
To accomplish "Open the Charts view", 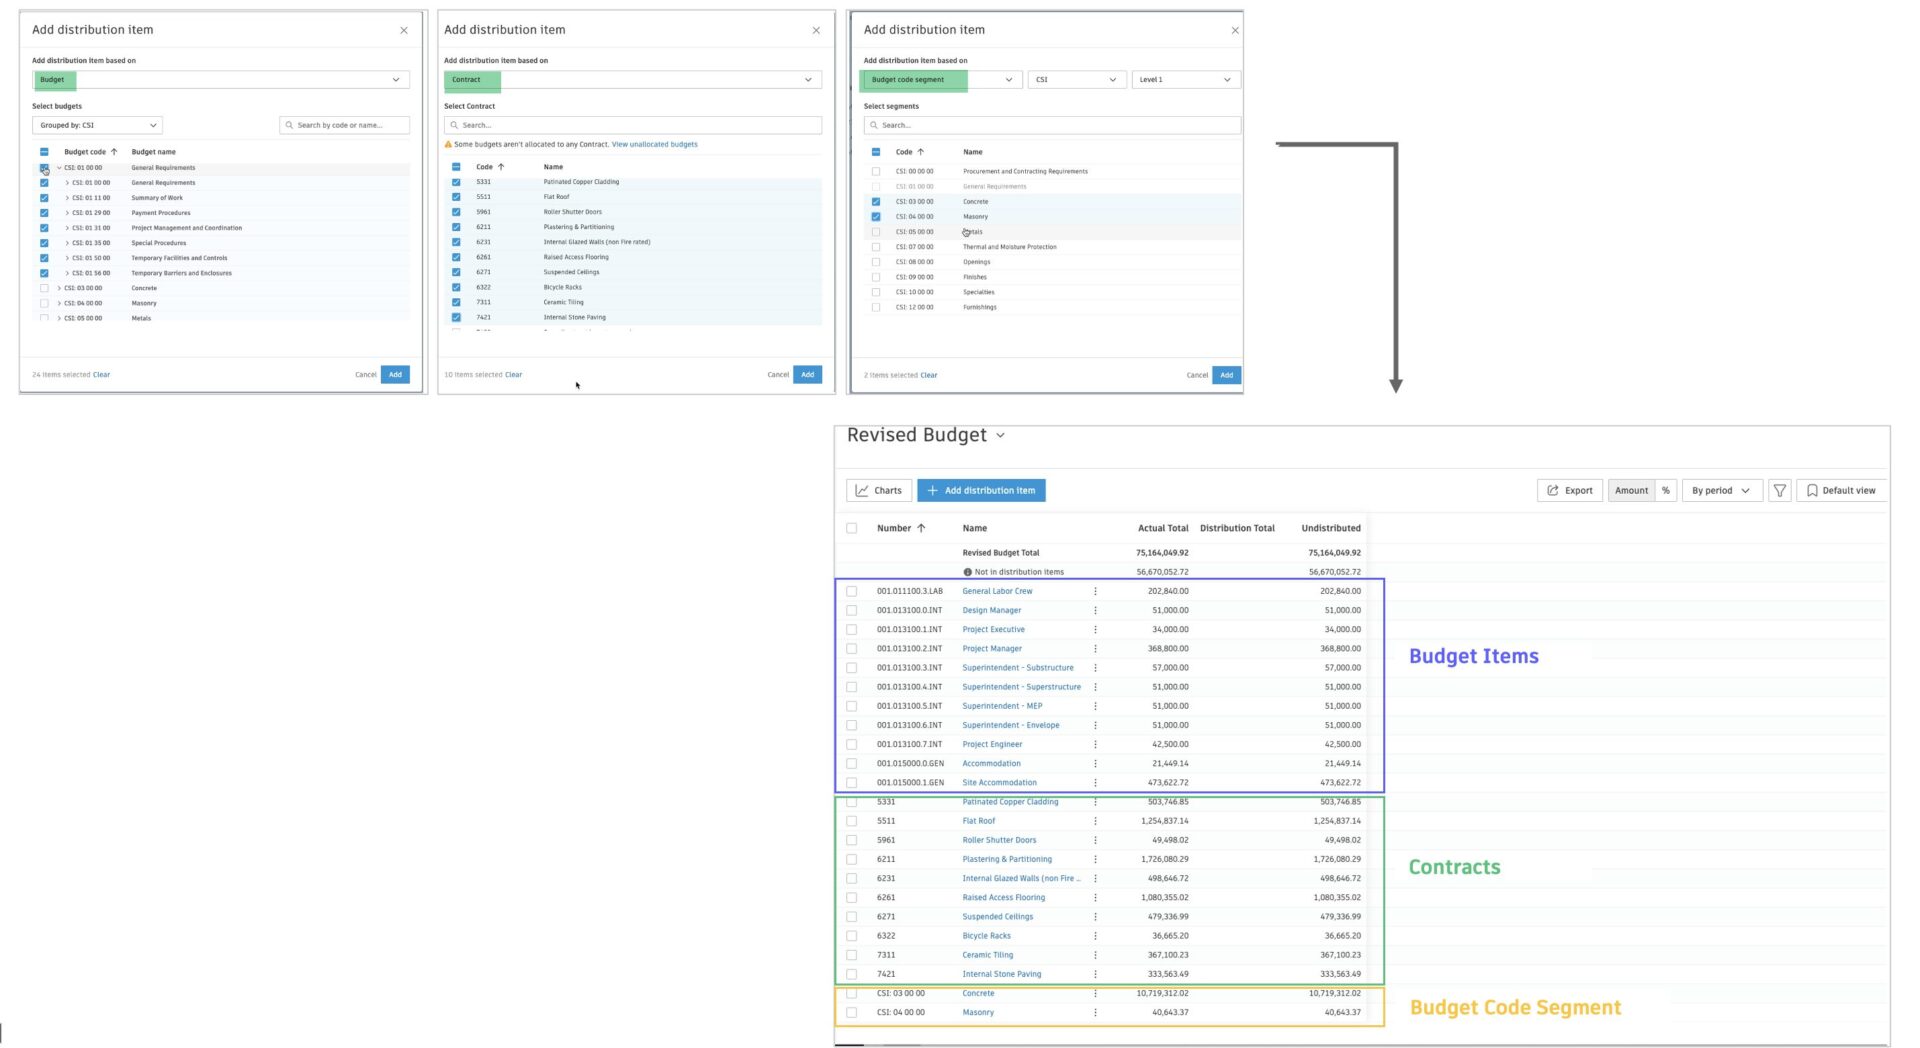I will pos(879,491).
